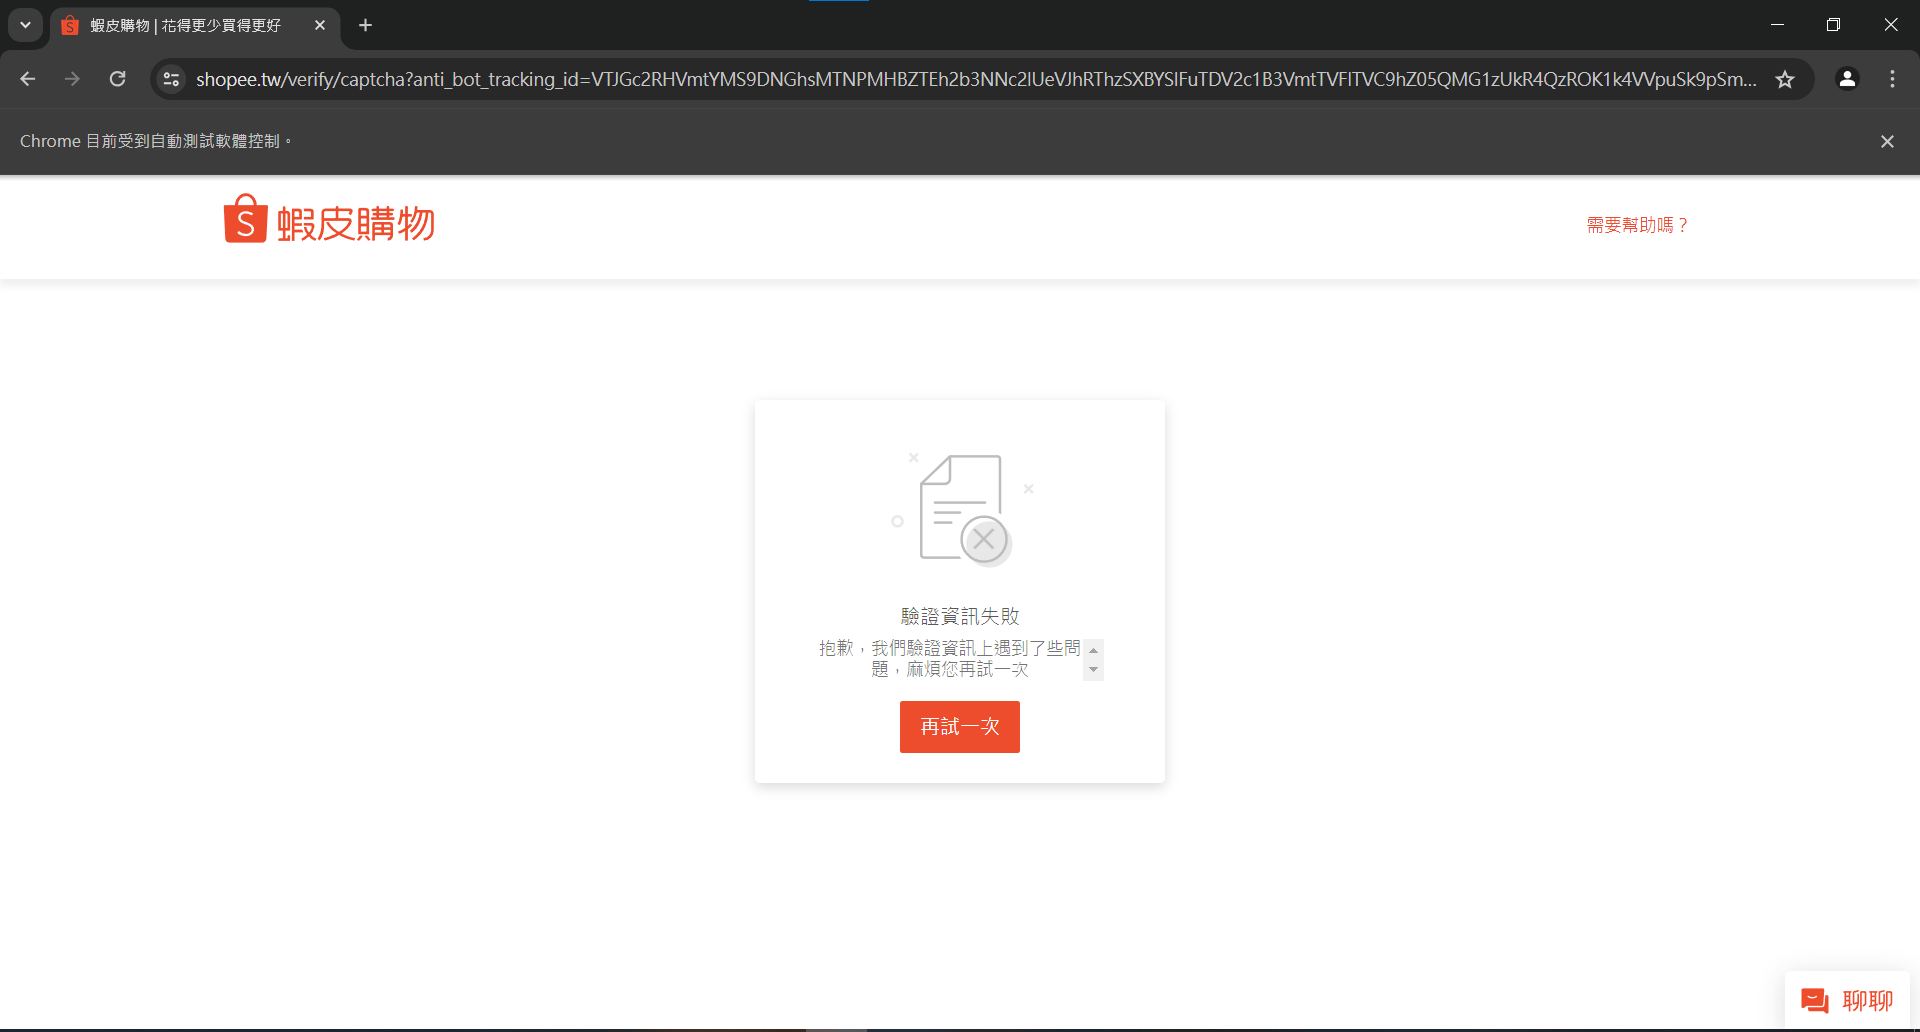
Task: Close the 蝦皮購物 tab
Action: click(x=320, y=25)
